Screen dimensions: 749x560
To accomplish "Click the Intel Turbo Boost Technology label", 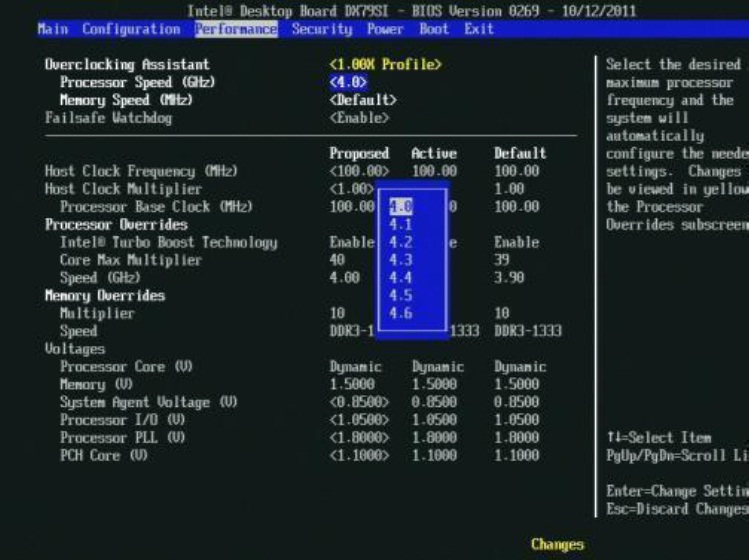I will point(169,242).
